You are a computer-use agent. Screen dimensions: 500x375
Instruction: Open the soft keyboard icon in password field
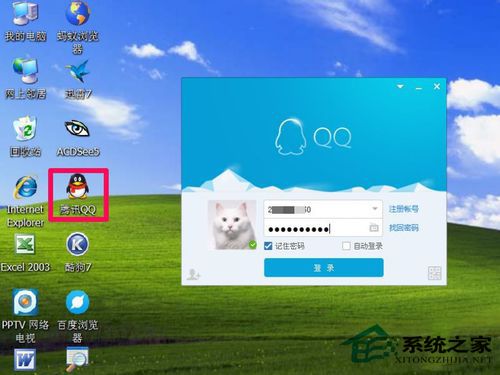coord(374,228)
